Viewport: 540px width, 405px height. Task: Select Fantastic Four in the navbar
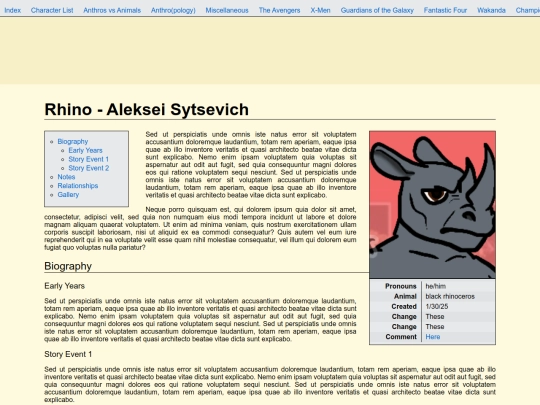pyautogui.click(x=445, y=10)
